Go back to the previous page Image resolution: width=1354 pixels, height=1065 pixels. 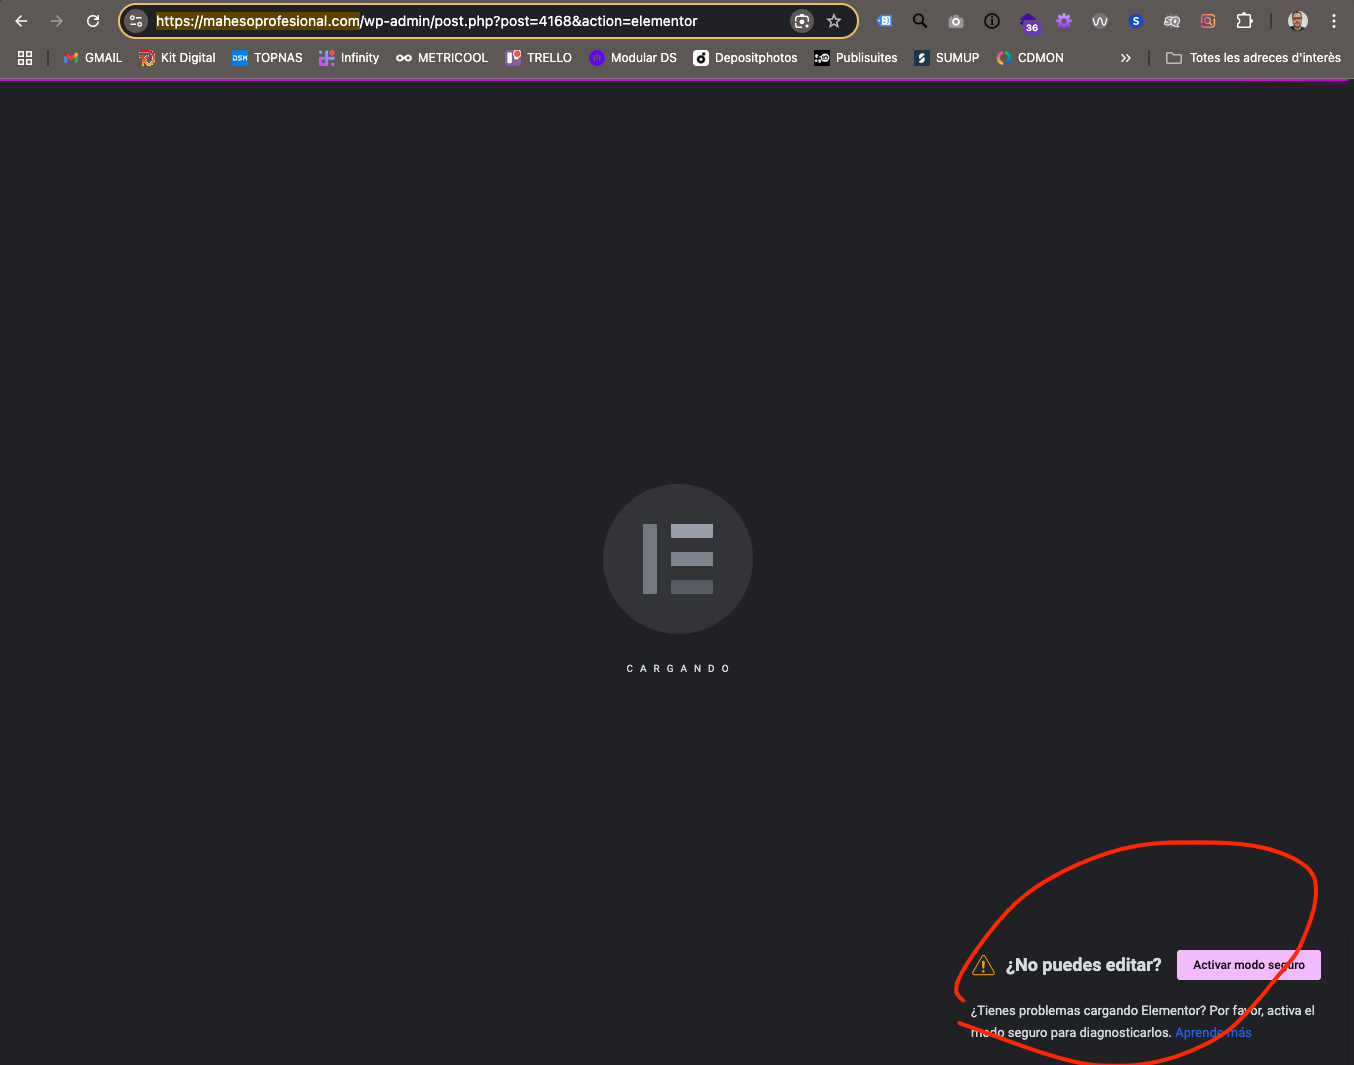[x=21, y=21]
